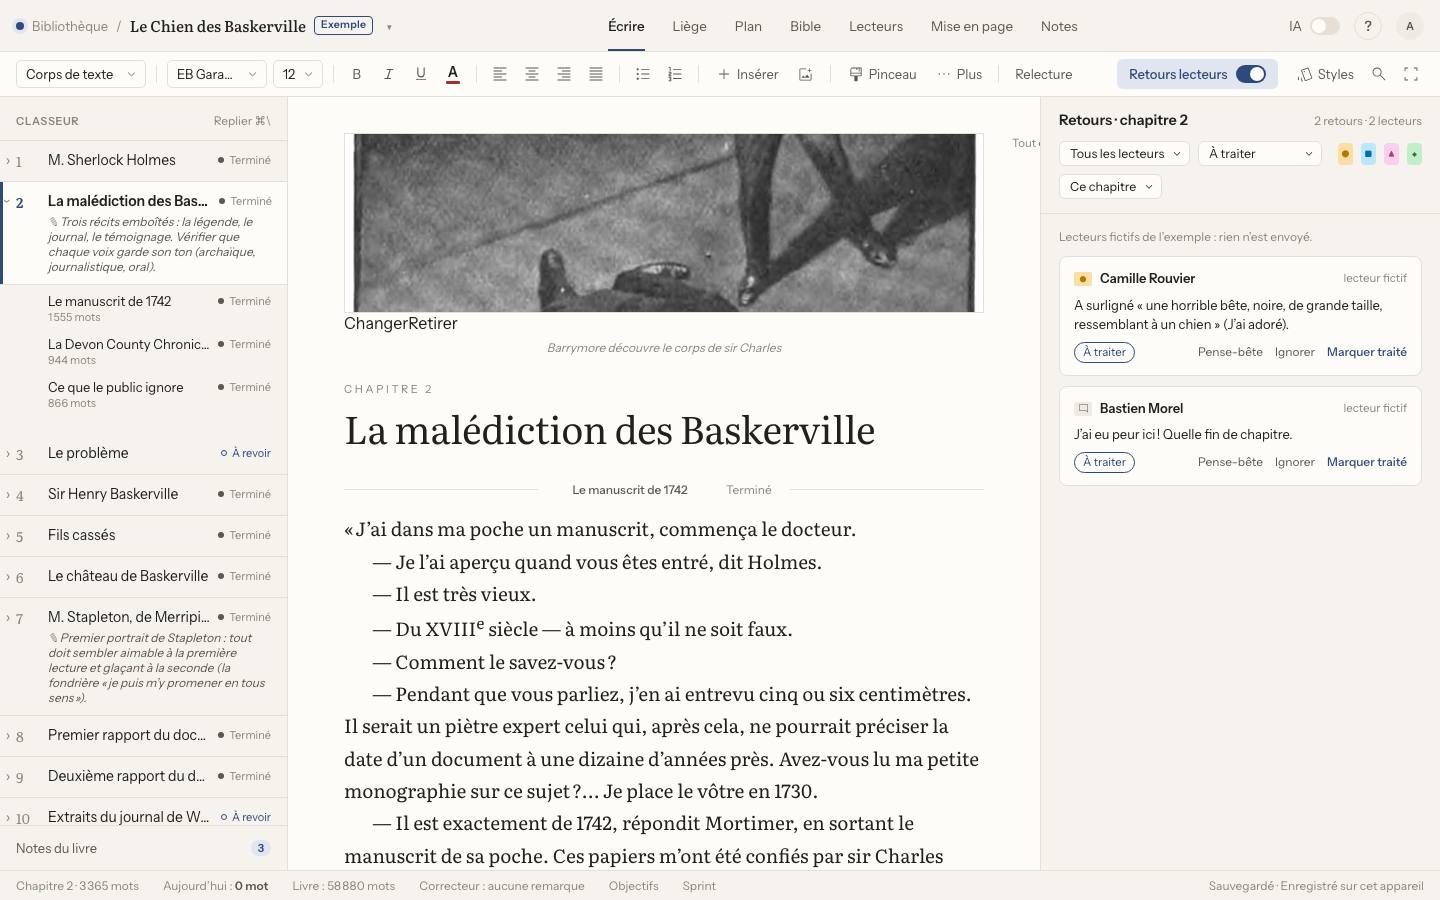1440x900 pixels.
Task: Open the text color picker
Action: [x=453, y=74]
